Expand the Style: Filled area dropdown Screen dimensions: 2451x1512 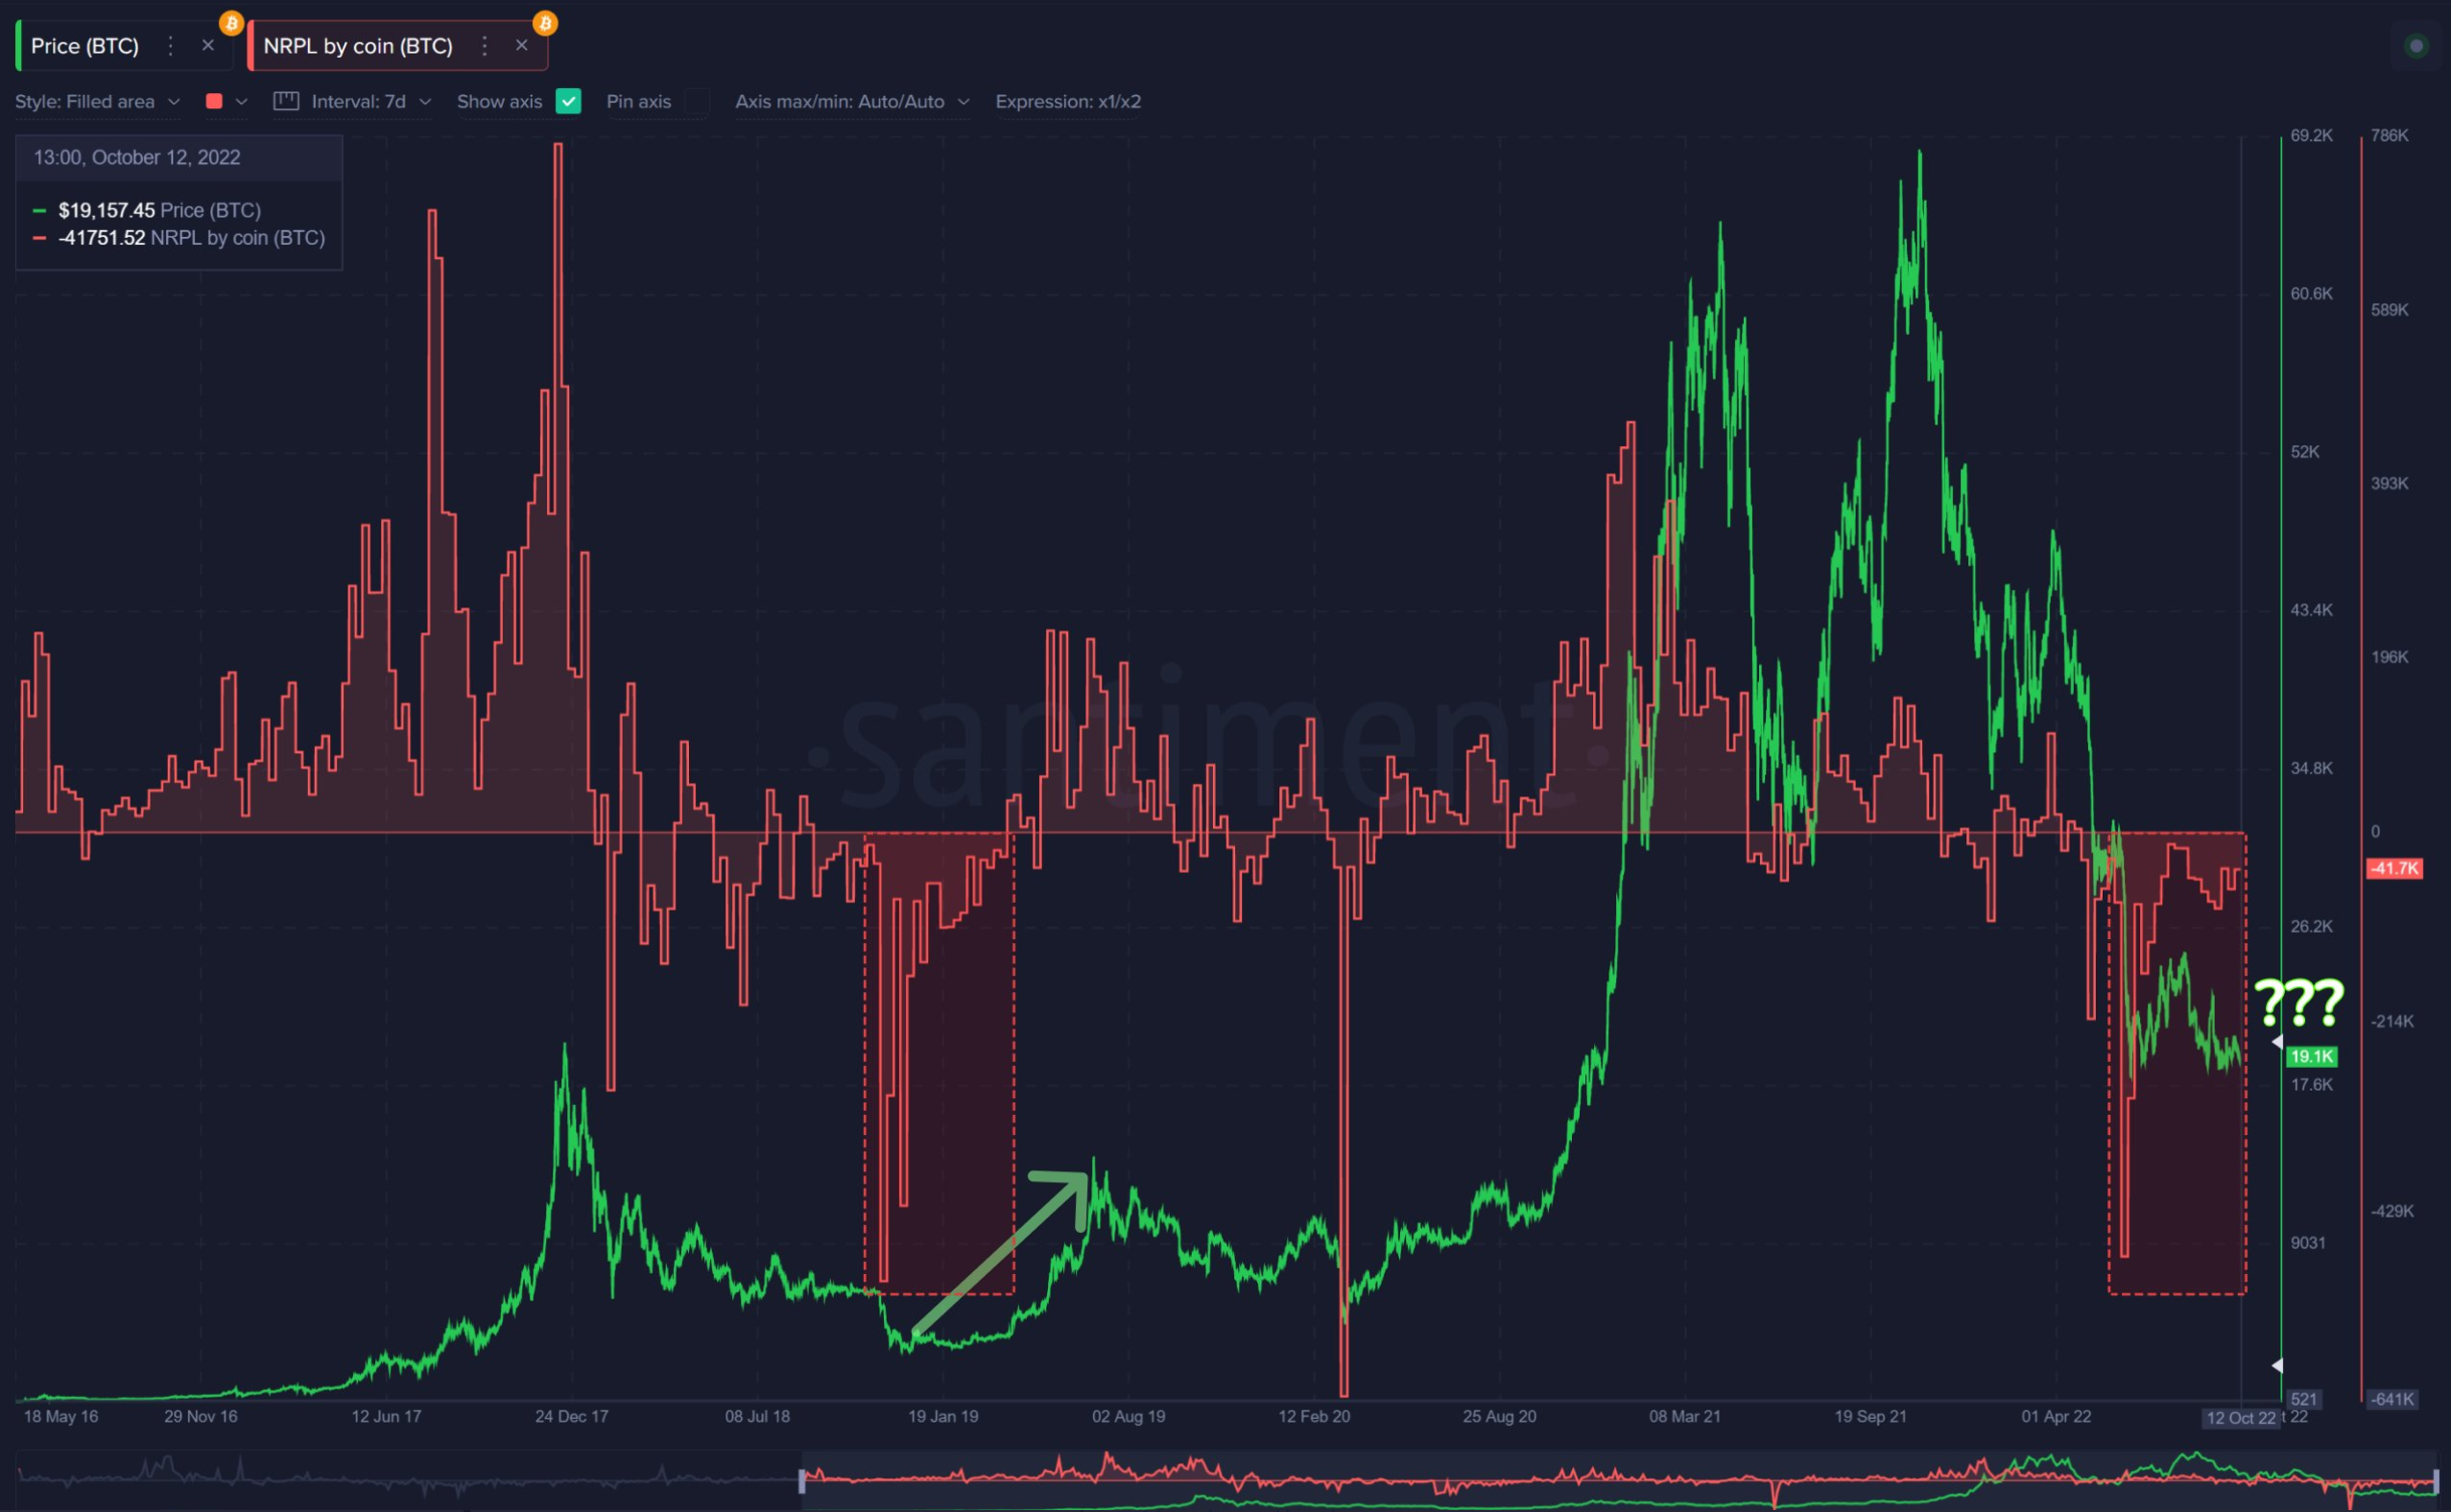coord(97,101)
